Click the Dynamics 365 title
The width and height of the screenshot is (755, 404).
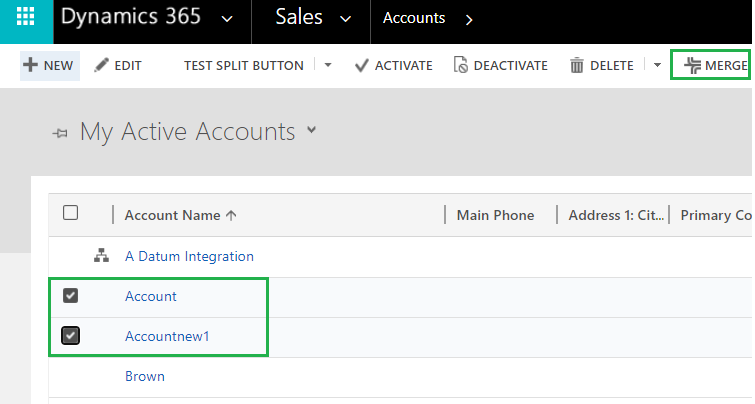click(130, 16)
